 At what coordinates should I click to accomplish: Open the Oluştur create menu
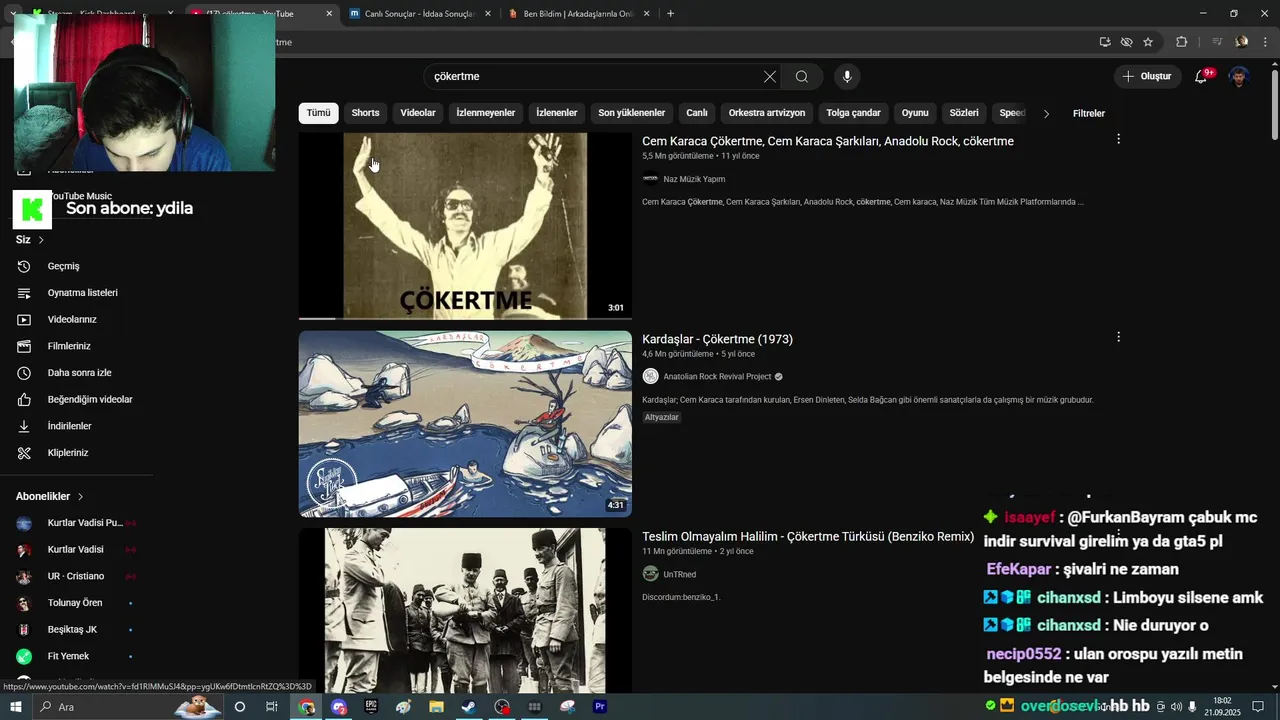point(1146,77)
